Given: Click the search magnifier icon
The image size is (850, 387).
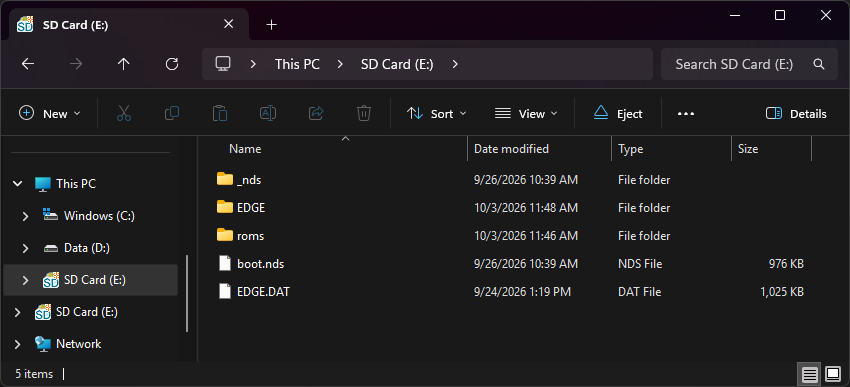Looking at the screenshot, I should coord(819,64).
